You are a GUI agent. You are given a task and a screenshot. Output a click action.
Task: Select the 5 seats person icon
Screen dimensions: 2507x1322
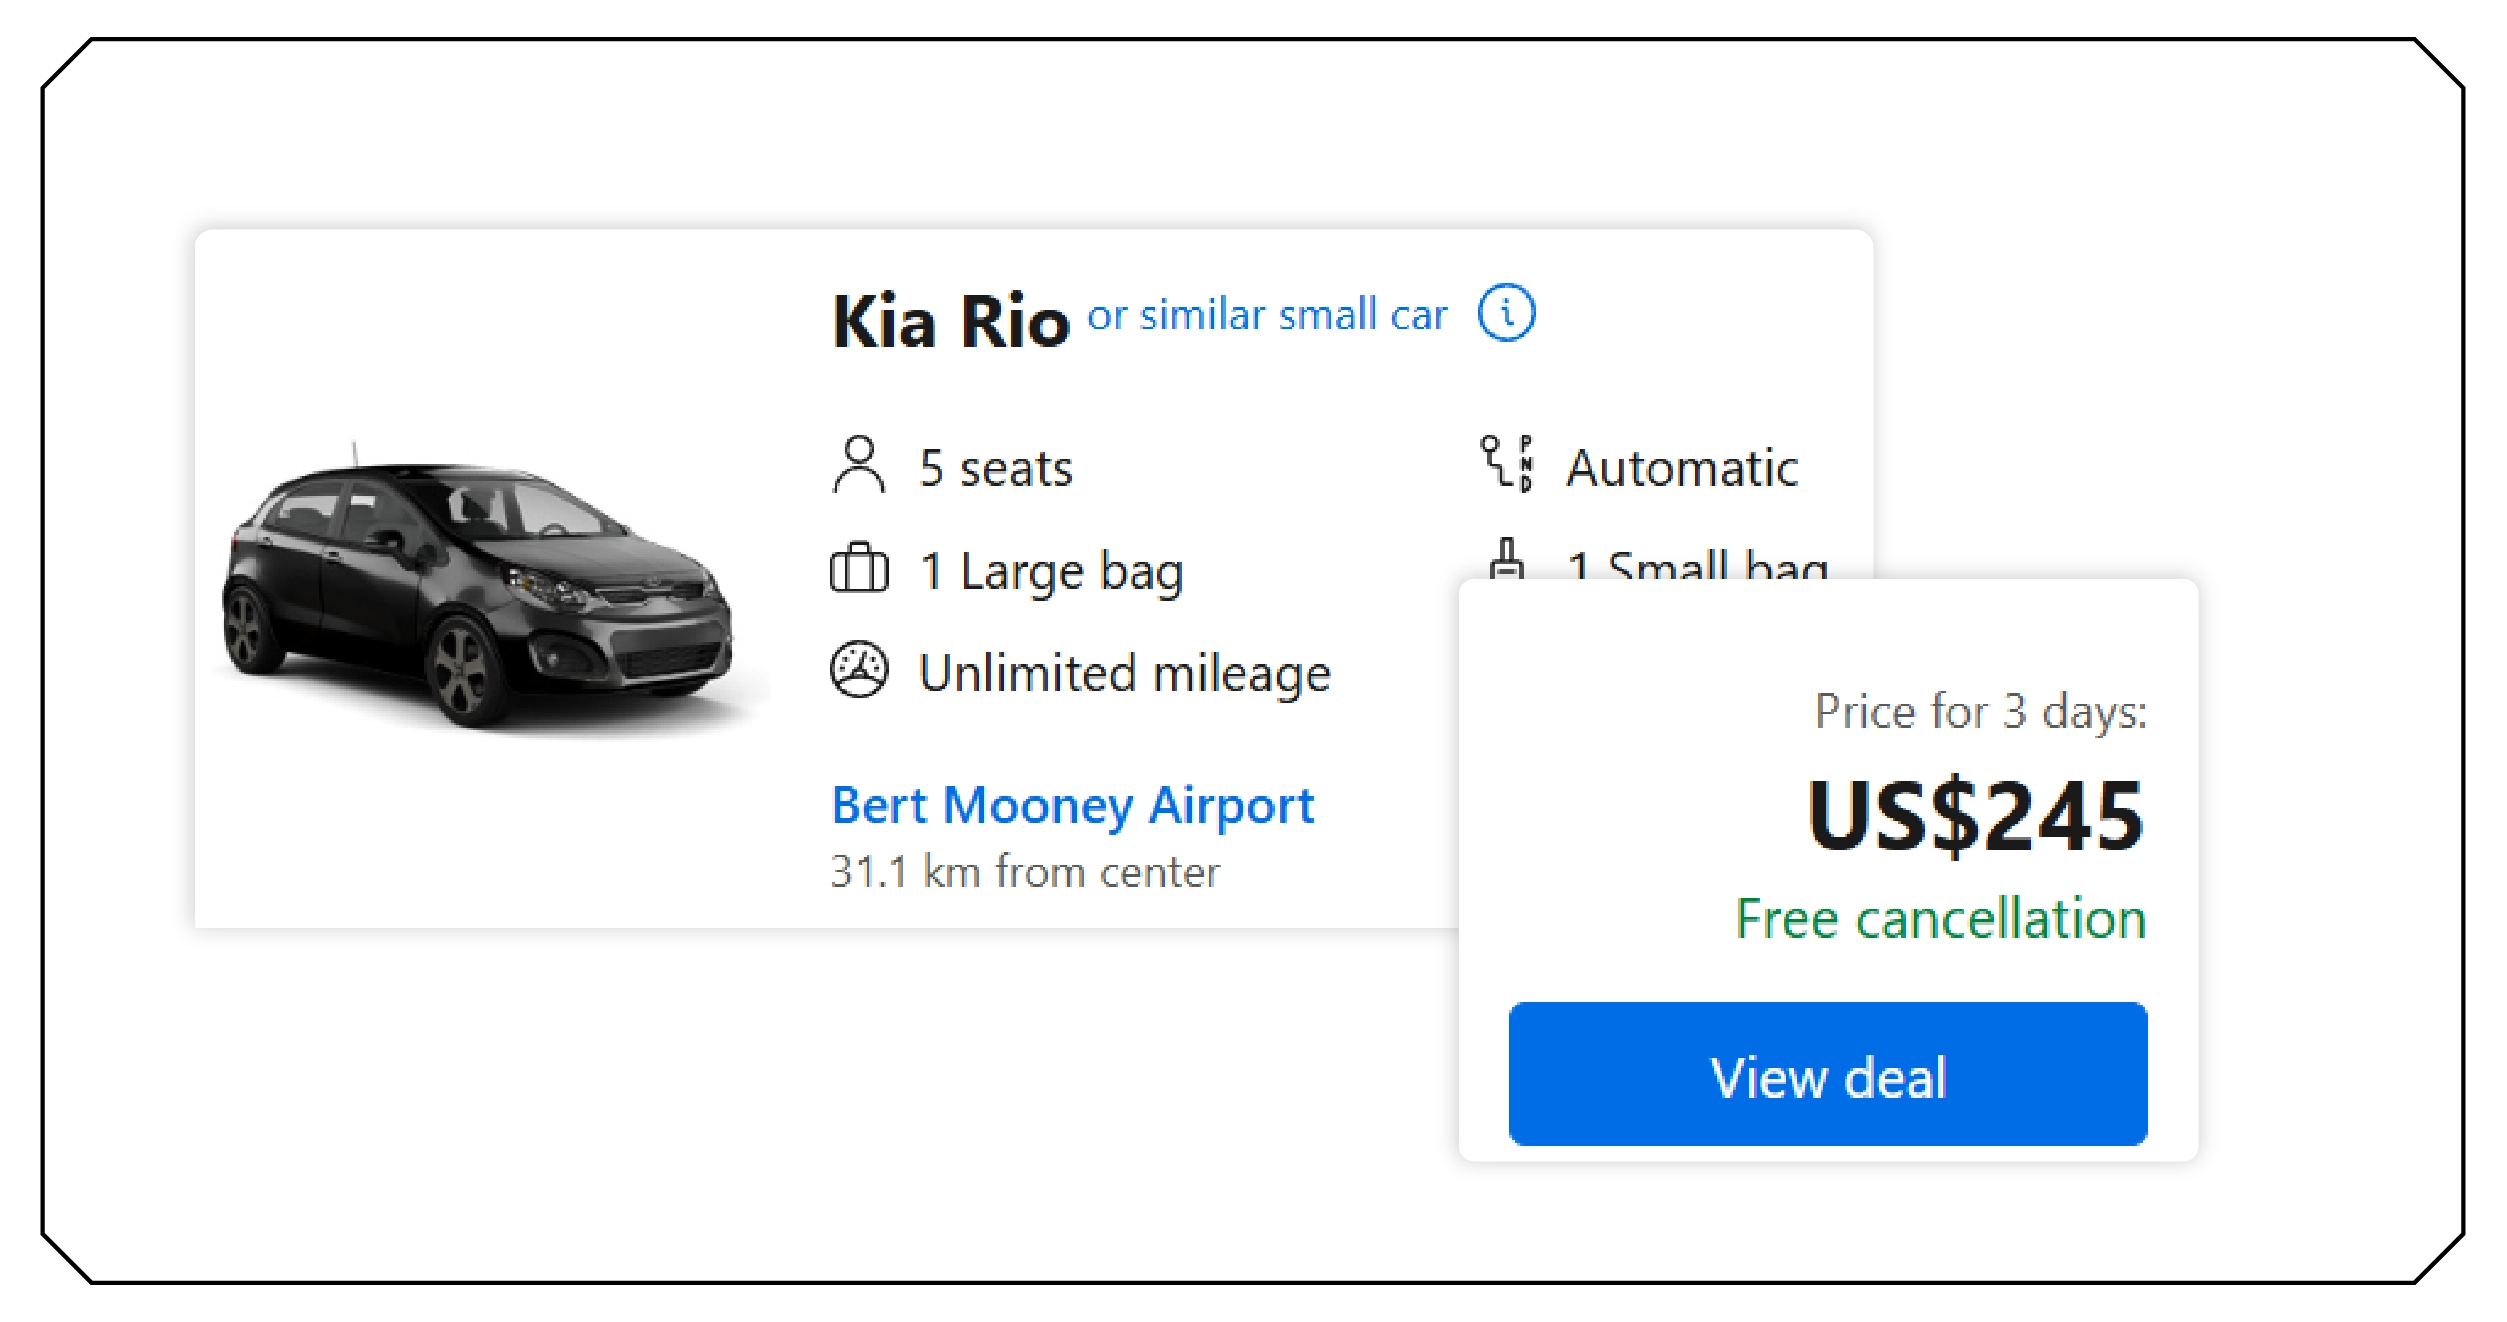click(860, 465)
